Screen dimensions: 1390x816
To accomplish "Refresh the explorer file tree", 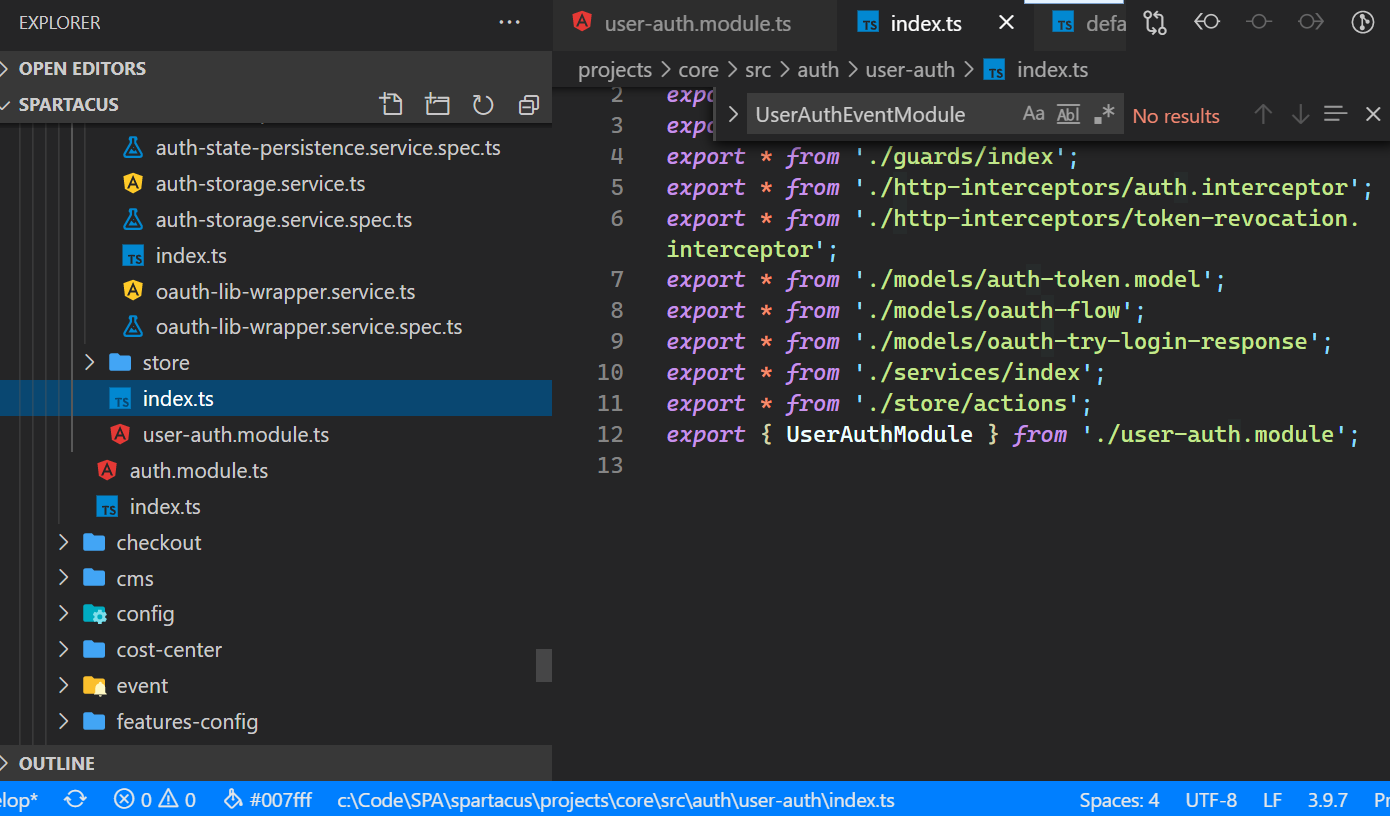I will (483, 105).
